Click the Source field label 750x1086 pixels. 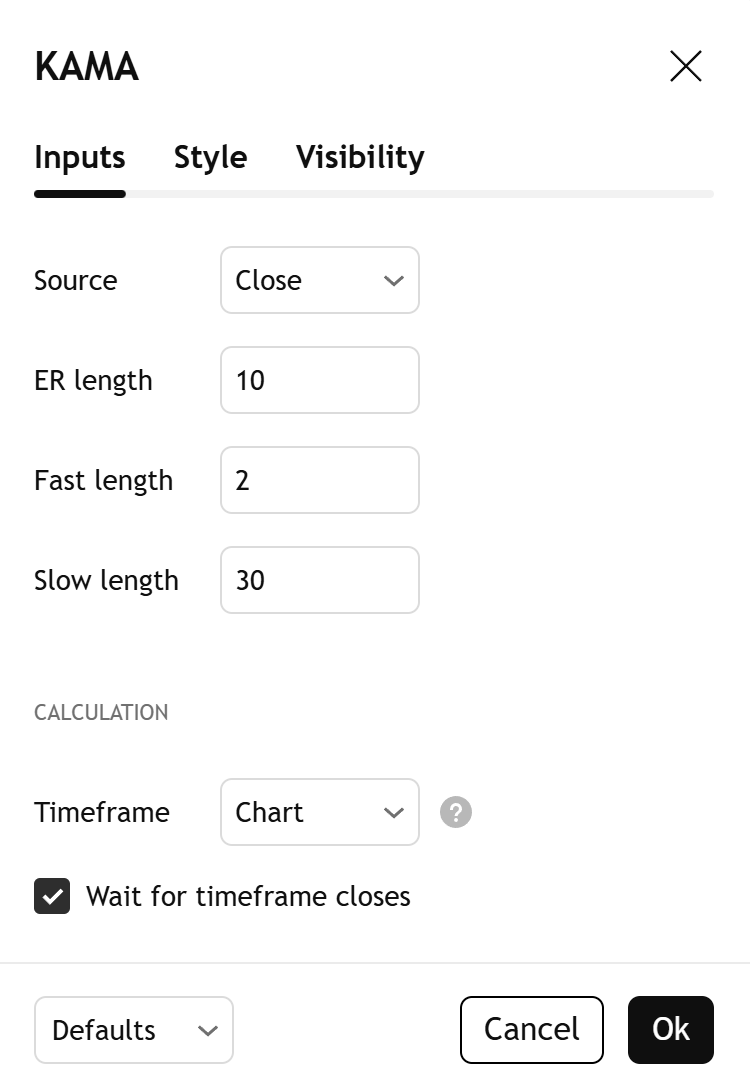[x=76, y=280]
